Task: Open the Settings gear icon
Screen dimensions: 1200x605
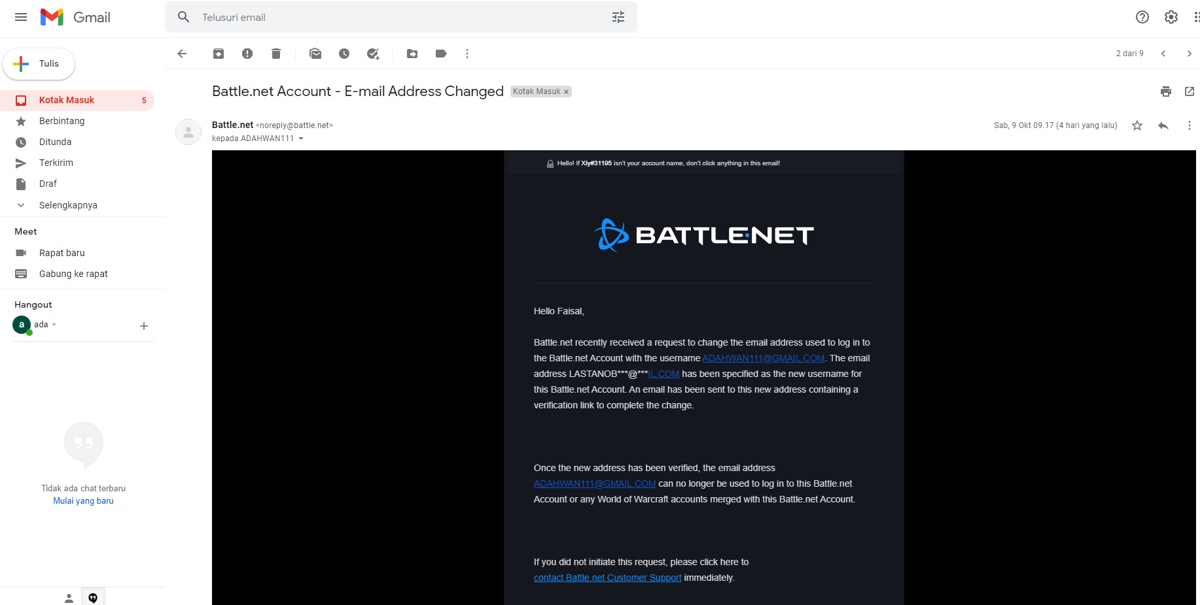Action: (1171, 17)
